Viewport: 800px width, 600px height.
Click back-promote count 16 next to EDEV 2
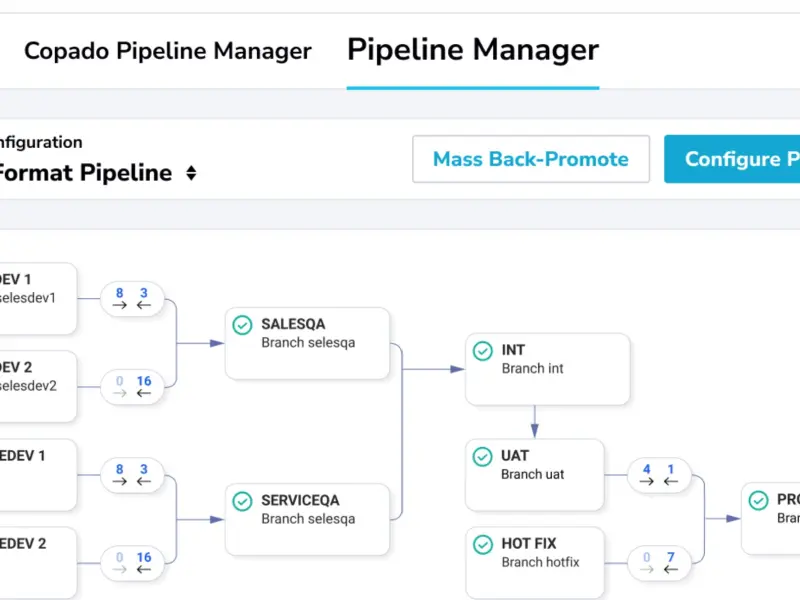[144, 557]
